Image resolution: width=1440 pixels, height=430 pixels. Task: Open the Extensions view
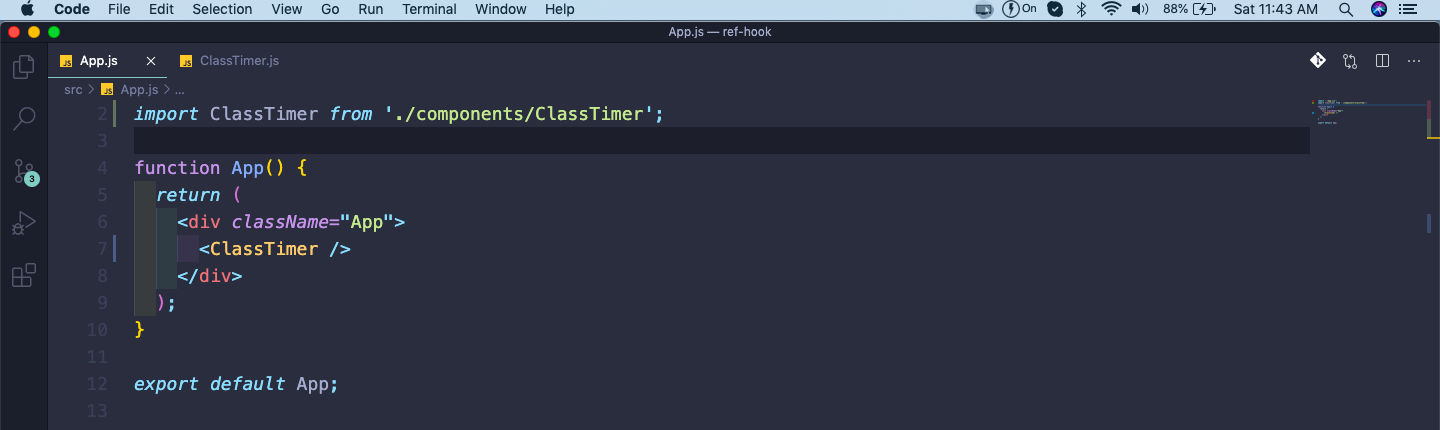click(23, 275)
